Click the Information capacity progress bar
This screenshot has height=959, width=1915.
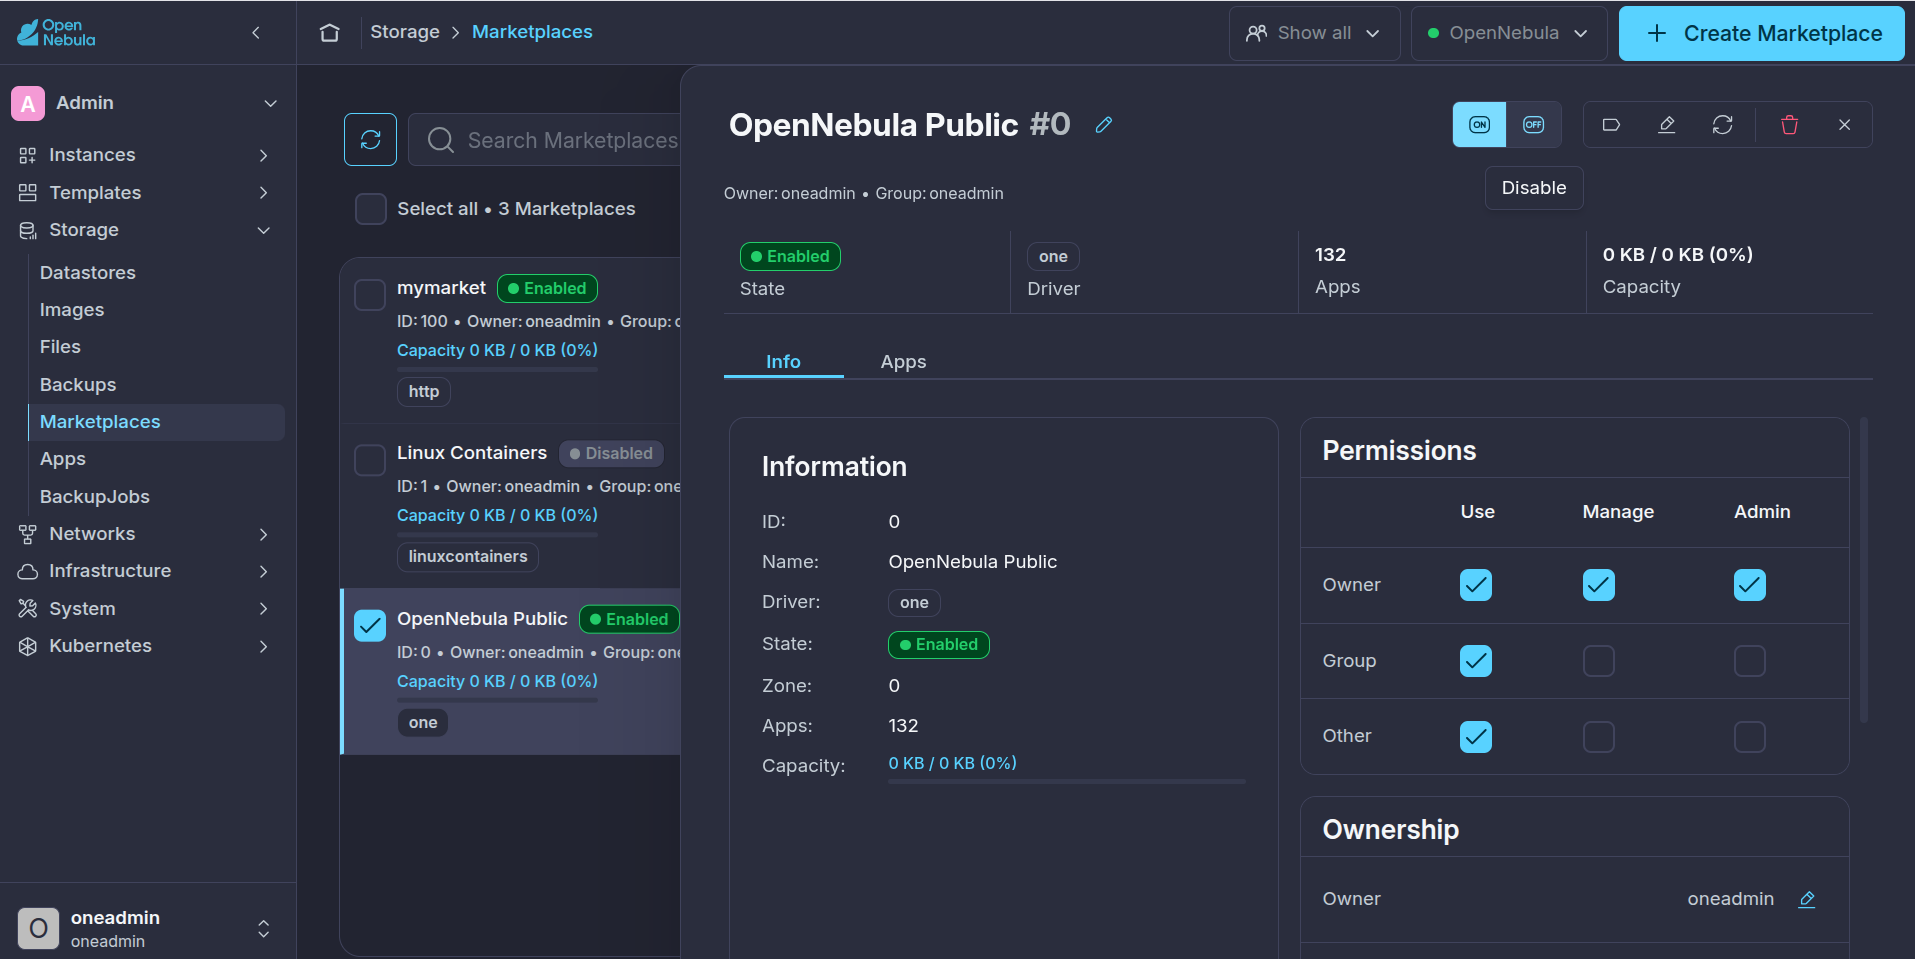(x=1067, y=781)
